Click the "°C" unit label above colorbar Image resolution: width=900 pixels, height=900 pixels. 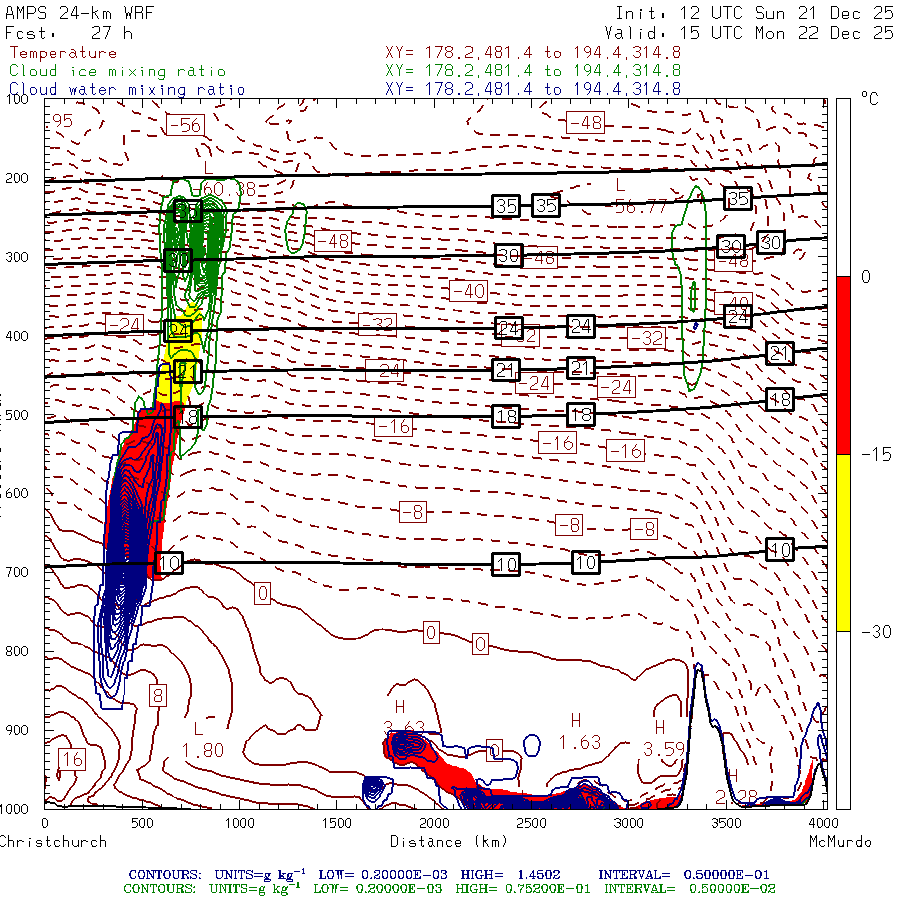[x=870, y=99]
